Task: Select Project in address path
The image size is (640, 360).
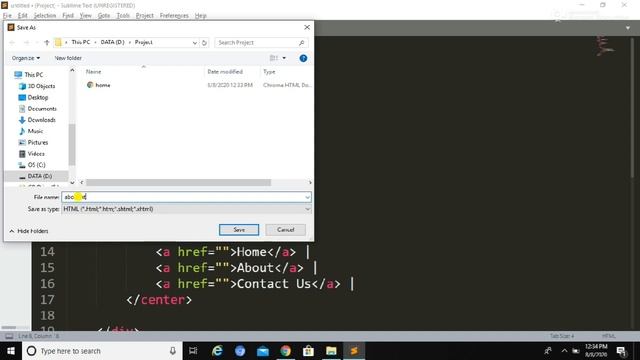Action: [144, 42]
